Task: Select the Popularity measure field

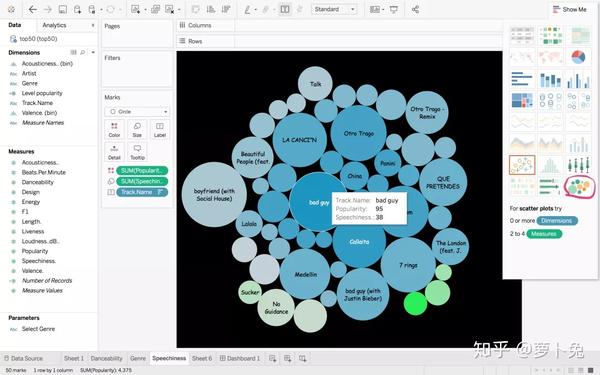Action: 35,251
